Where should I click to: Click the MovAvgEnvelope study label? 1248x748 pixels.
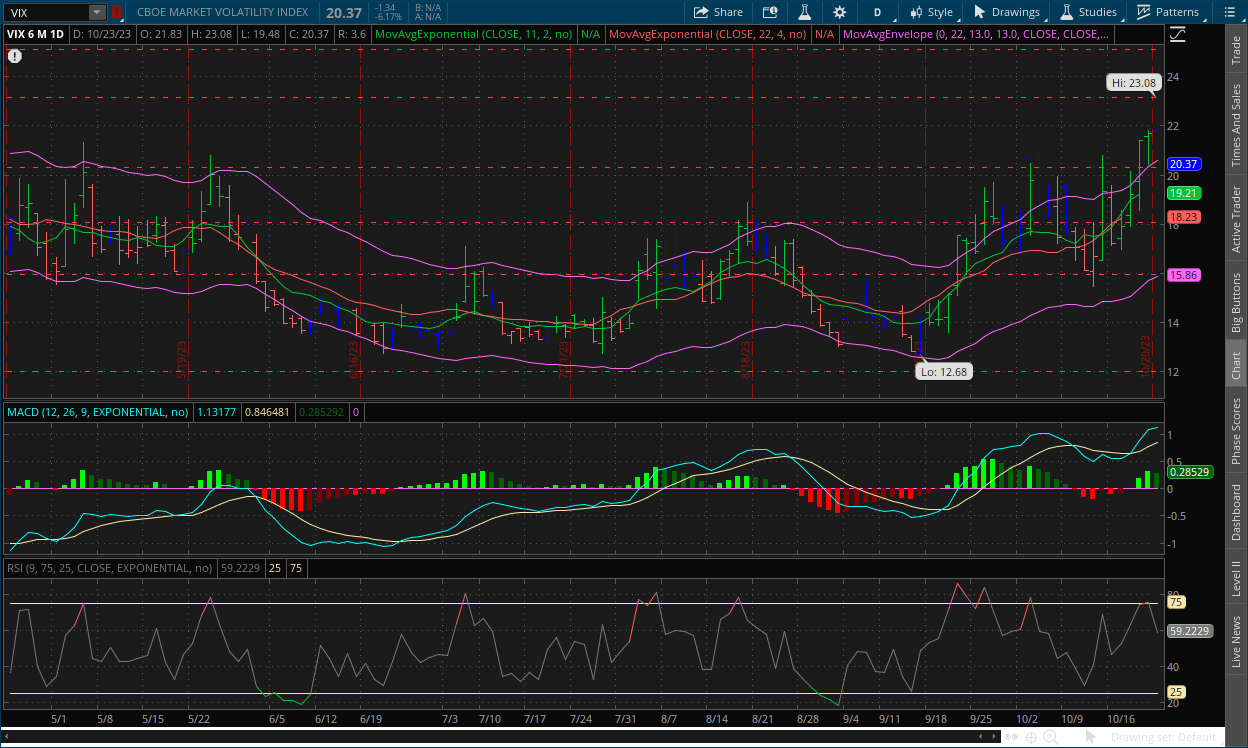click(x=975, y=33)
